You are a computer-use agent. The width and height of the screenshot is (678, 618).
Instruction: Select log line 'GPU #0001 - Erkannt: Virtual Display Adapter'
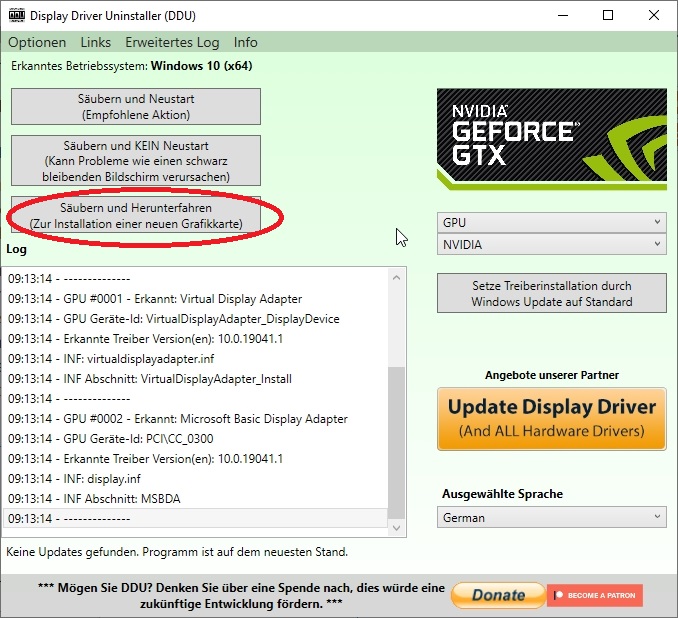coord(195,299)
